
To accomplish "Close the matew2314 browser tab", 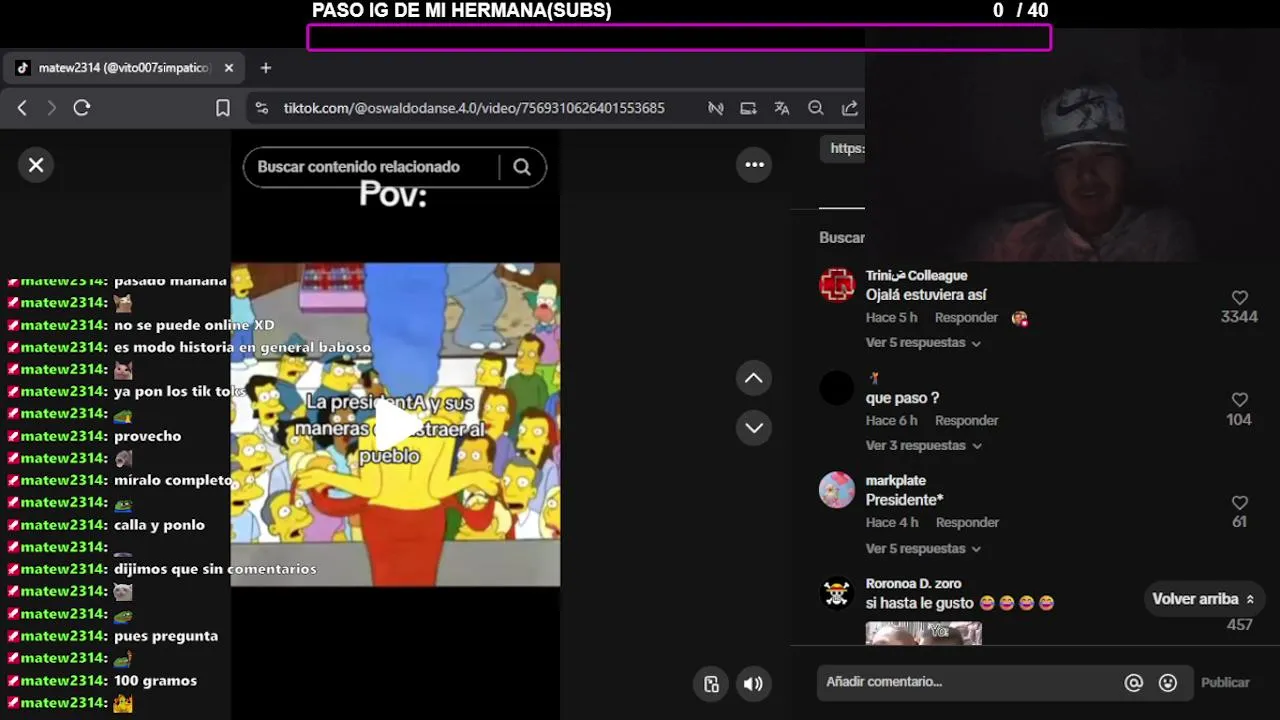I will pos(229,68).
